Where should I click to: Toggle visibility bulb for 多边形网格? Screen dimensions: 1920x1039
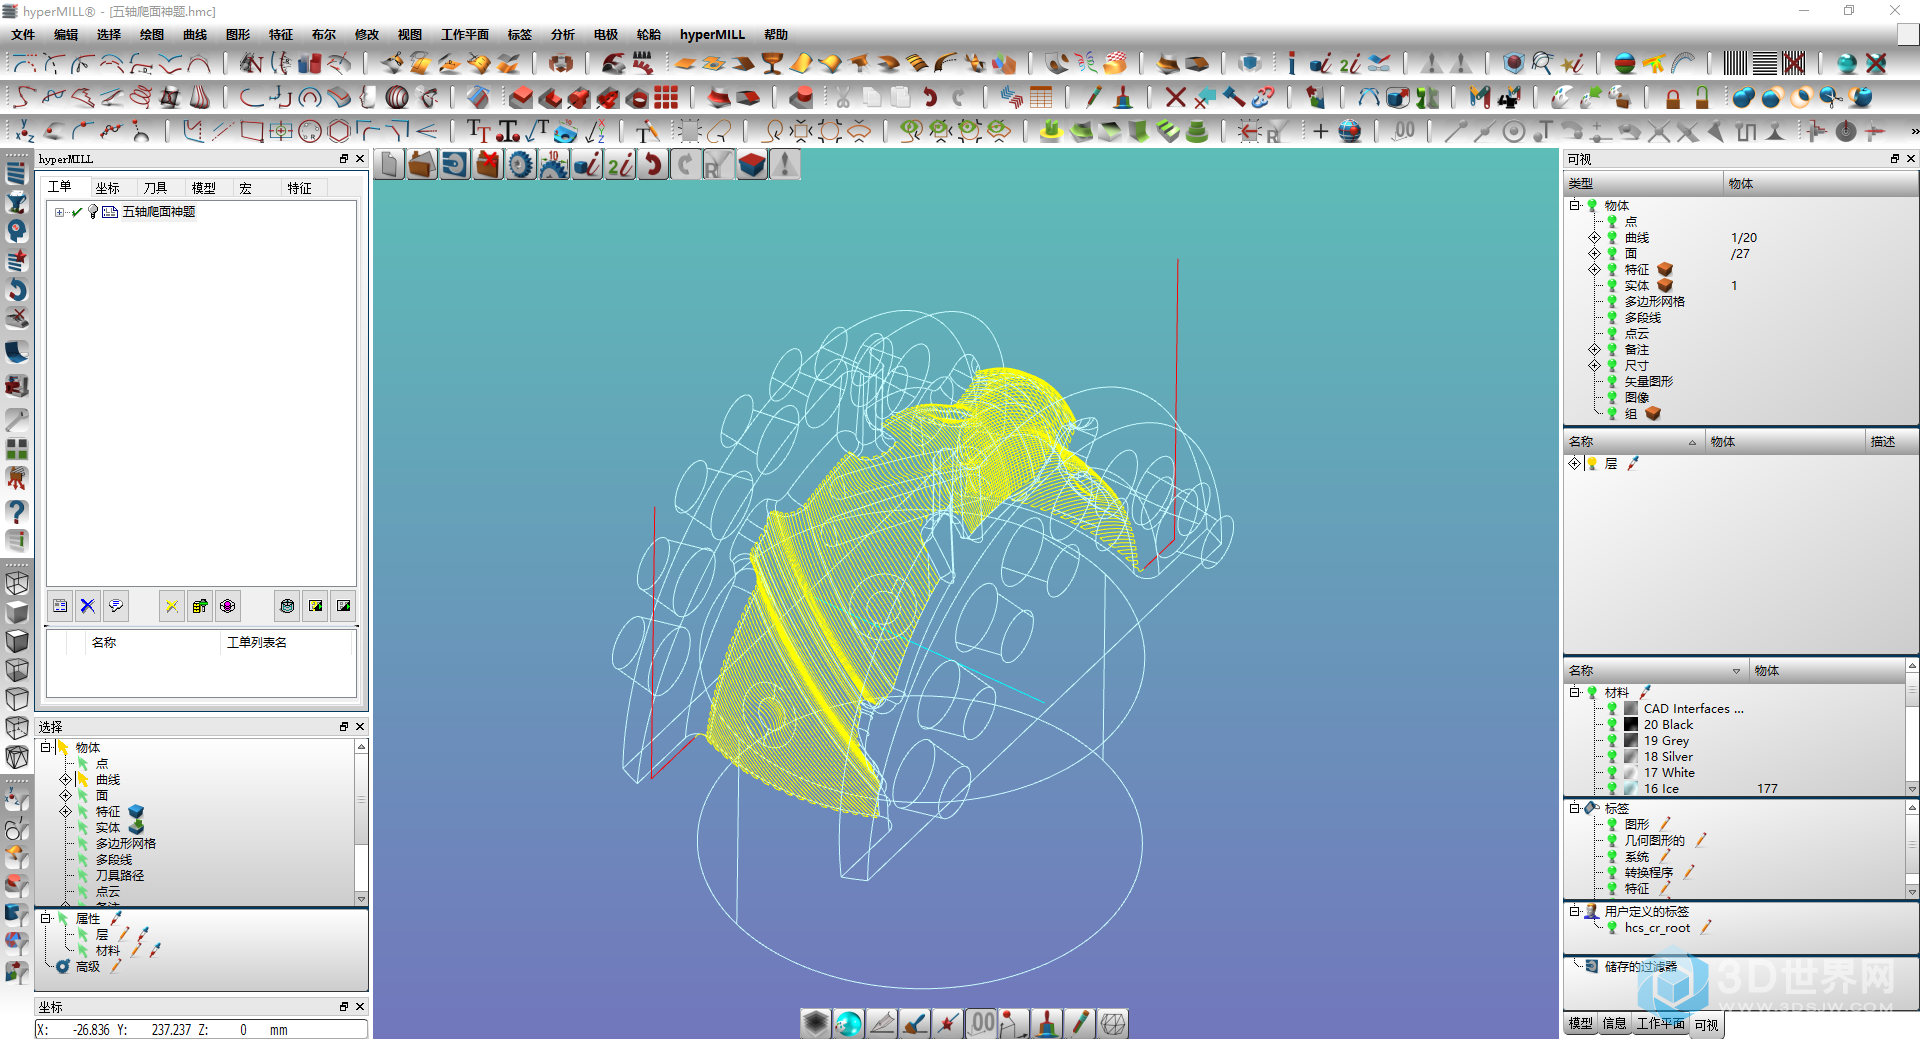click(1612, 302)
